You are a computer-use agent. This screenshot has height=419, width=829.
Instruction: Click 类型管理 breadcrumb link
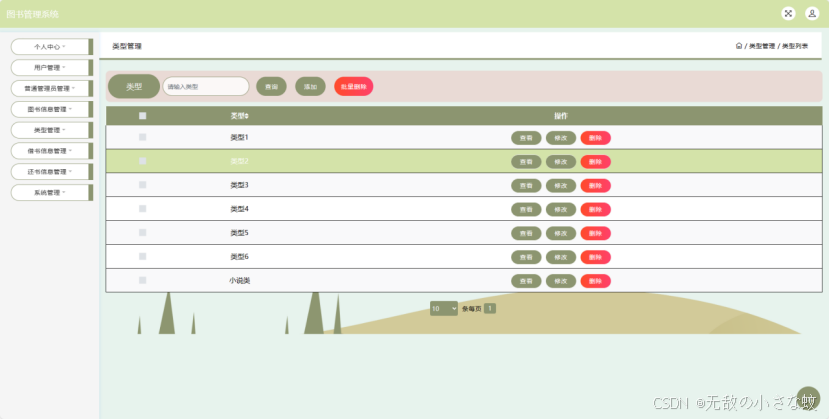tap(762, 46)
